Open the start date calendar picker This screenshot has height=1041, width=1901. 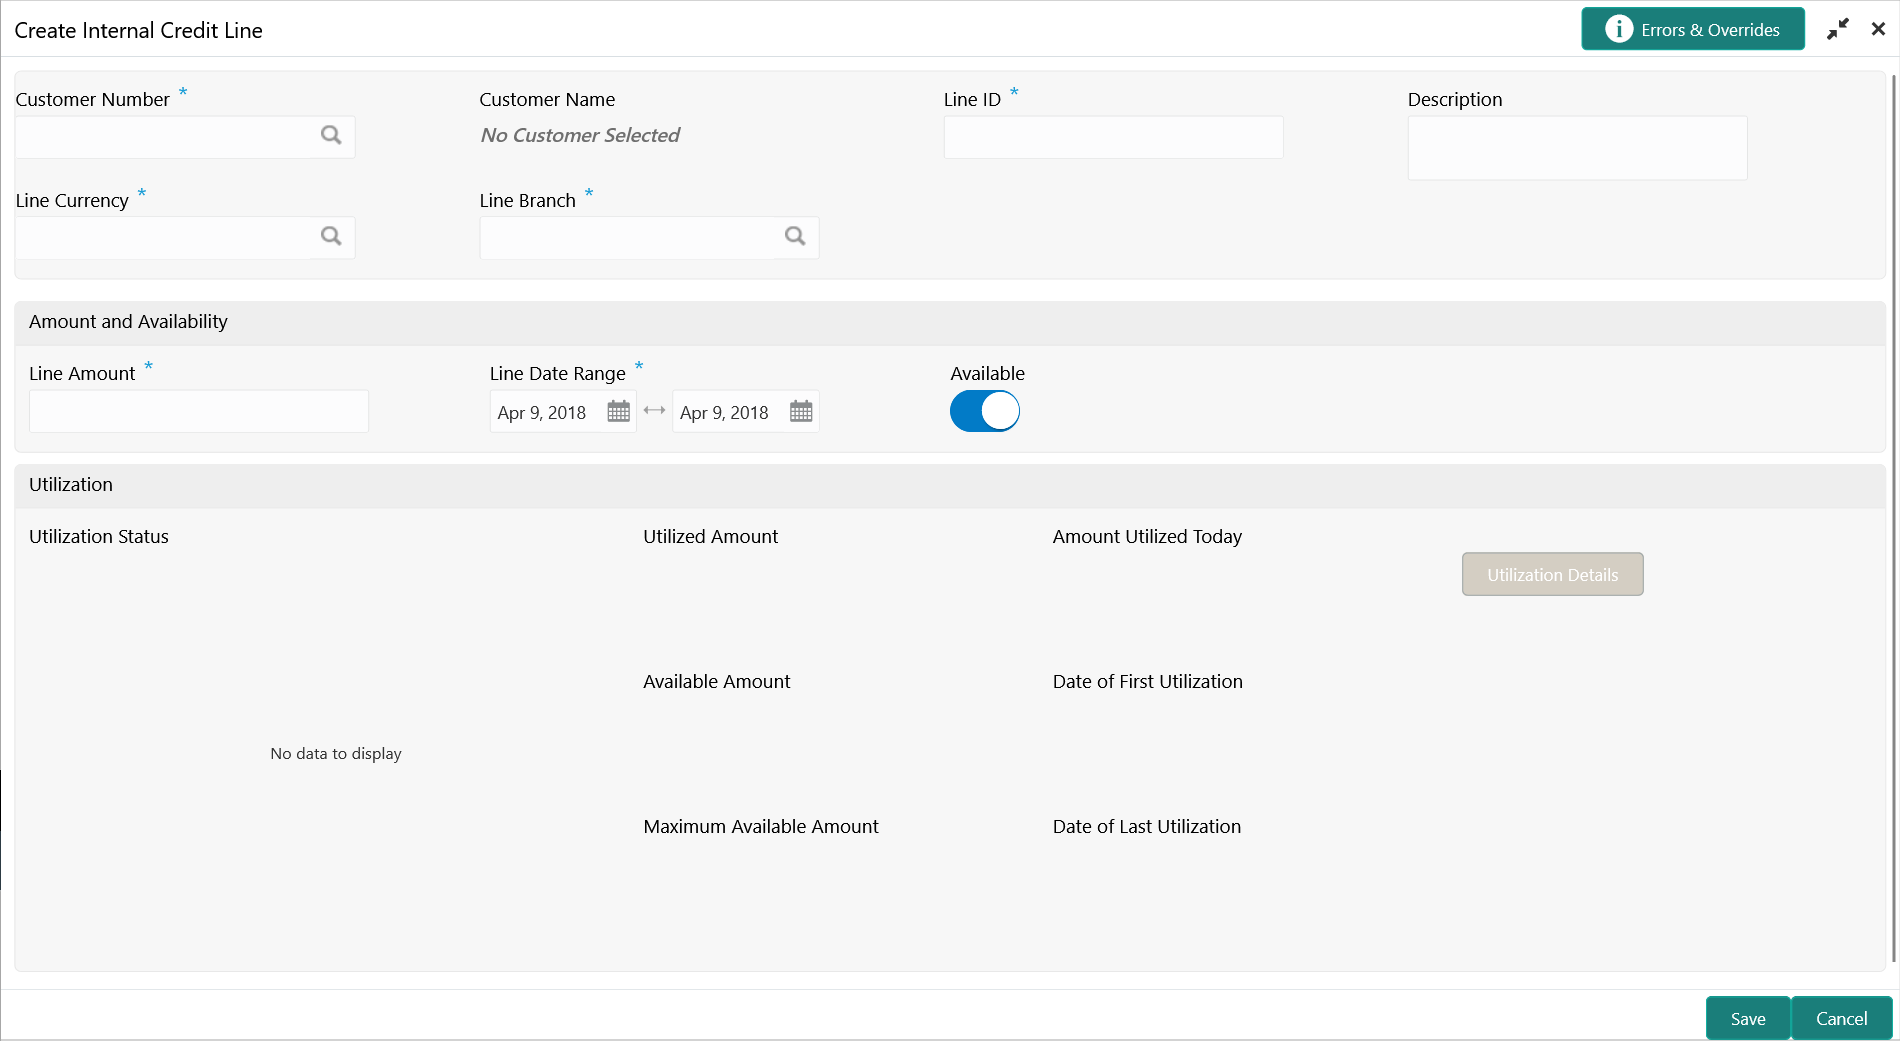coord(619,411)
